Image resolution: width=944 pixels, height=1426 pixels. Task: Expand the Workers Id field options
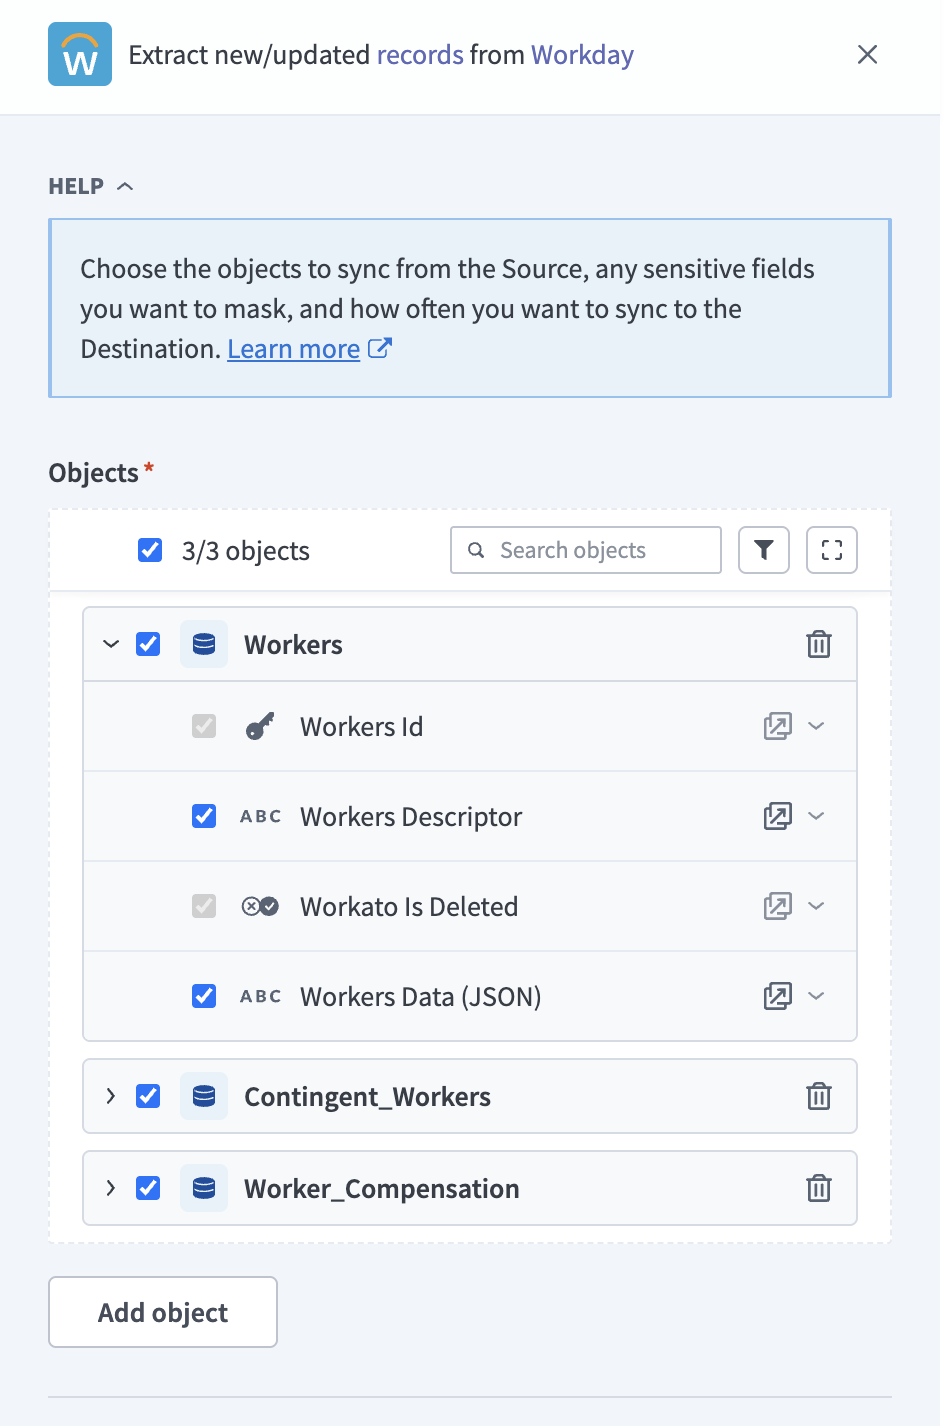pyautogui.click(x=816, y=726)
